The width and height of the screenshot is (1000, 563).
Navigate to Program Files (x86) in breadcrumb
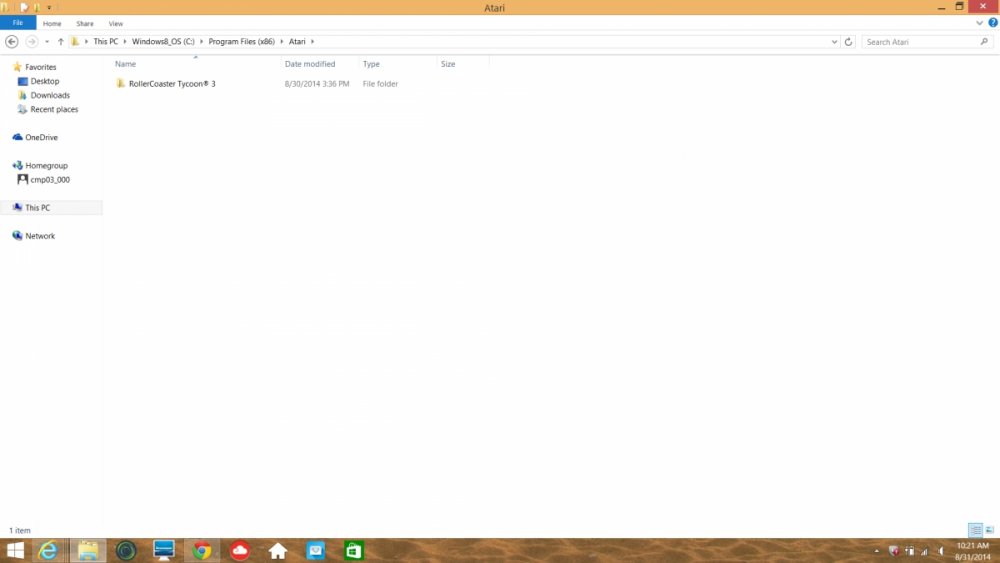241,42
